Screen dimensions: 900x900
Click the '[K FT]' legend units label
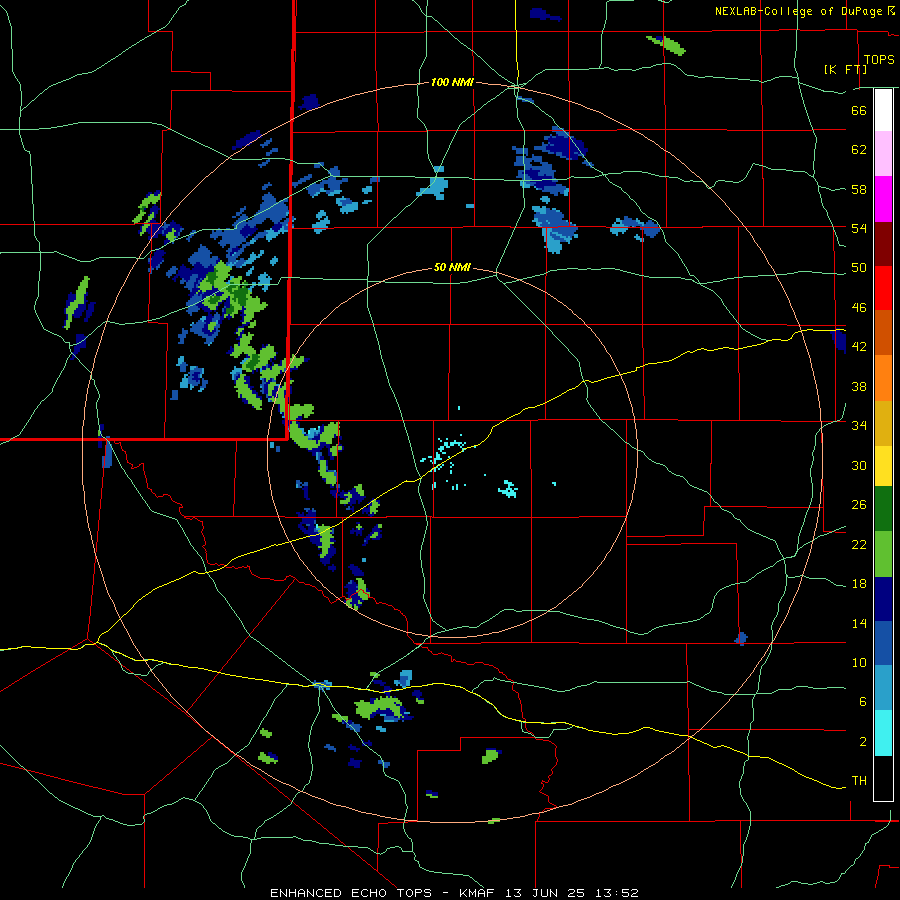coord(845,69)
